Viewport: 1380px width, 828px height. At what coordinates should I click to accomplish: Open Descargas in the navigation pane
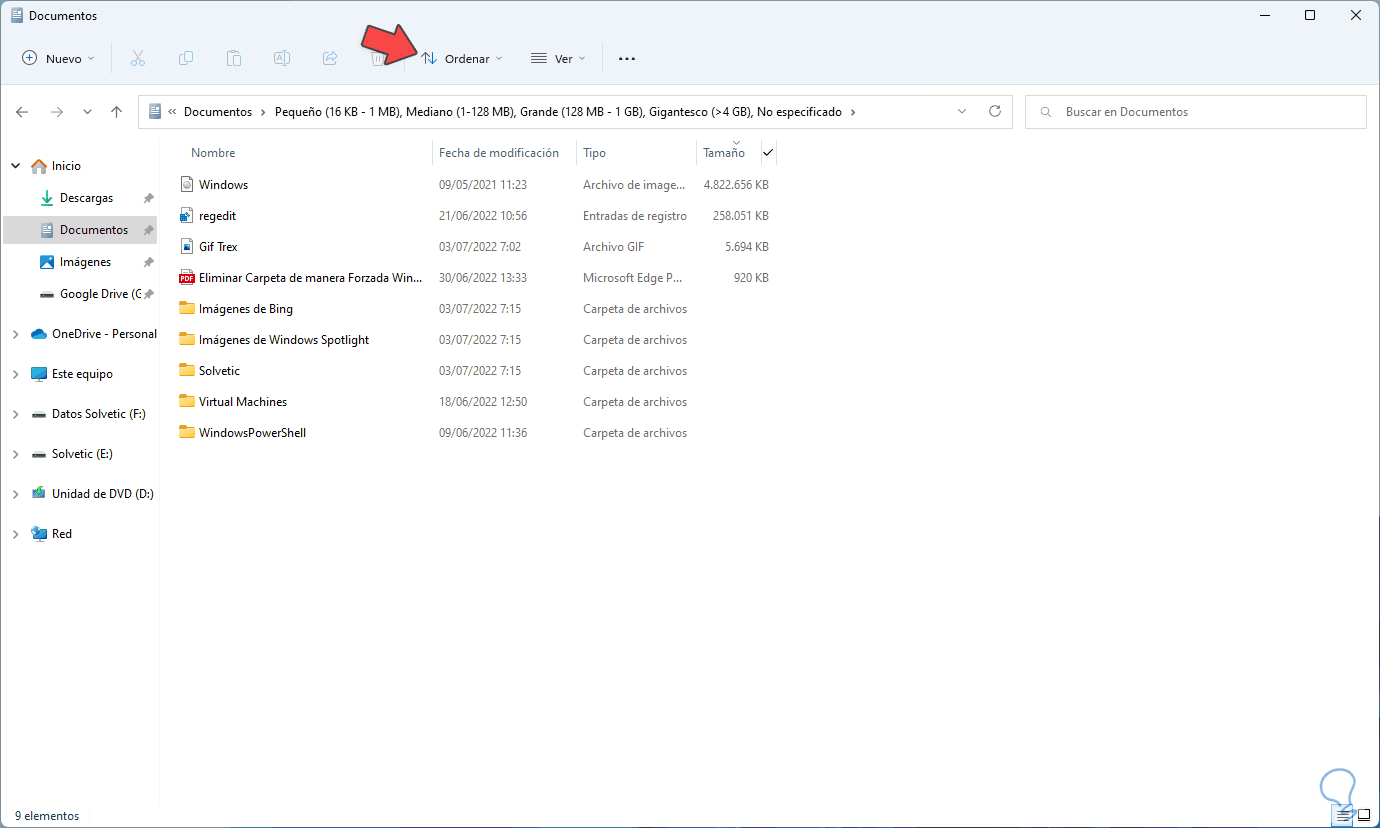pos(86,198)
